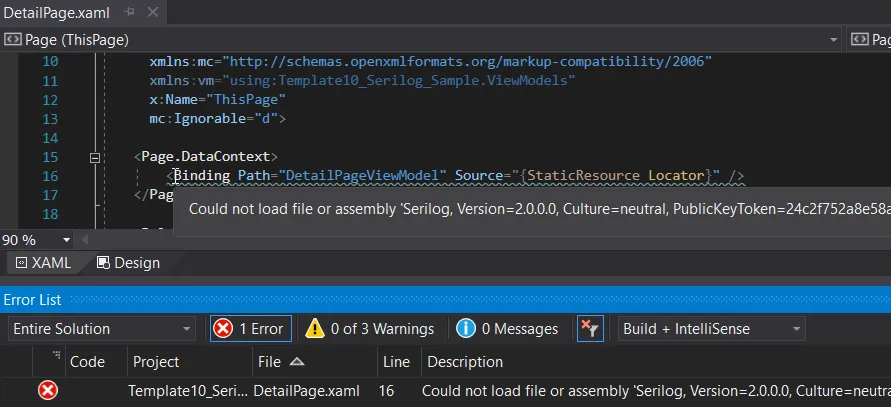The image size is (891, 407).
Task: Click "DetailPageViewModel" binding path on line 16
Action: tap(363, 176)
